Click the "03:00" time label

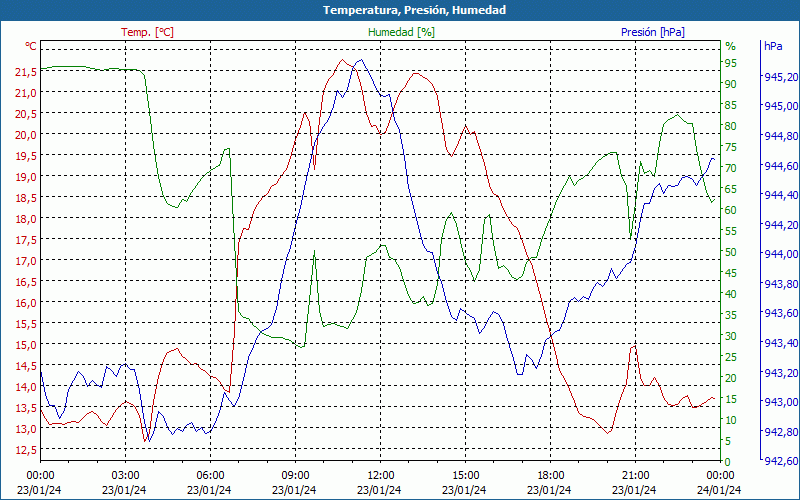click(125, 474)
